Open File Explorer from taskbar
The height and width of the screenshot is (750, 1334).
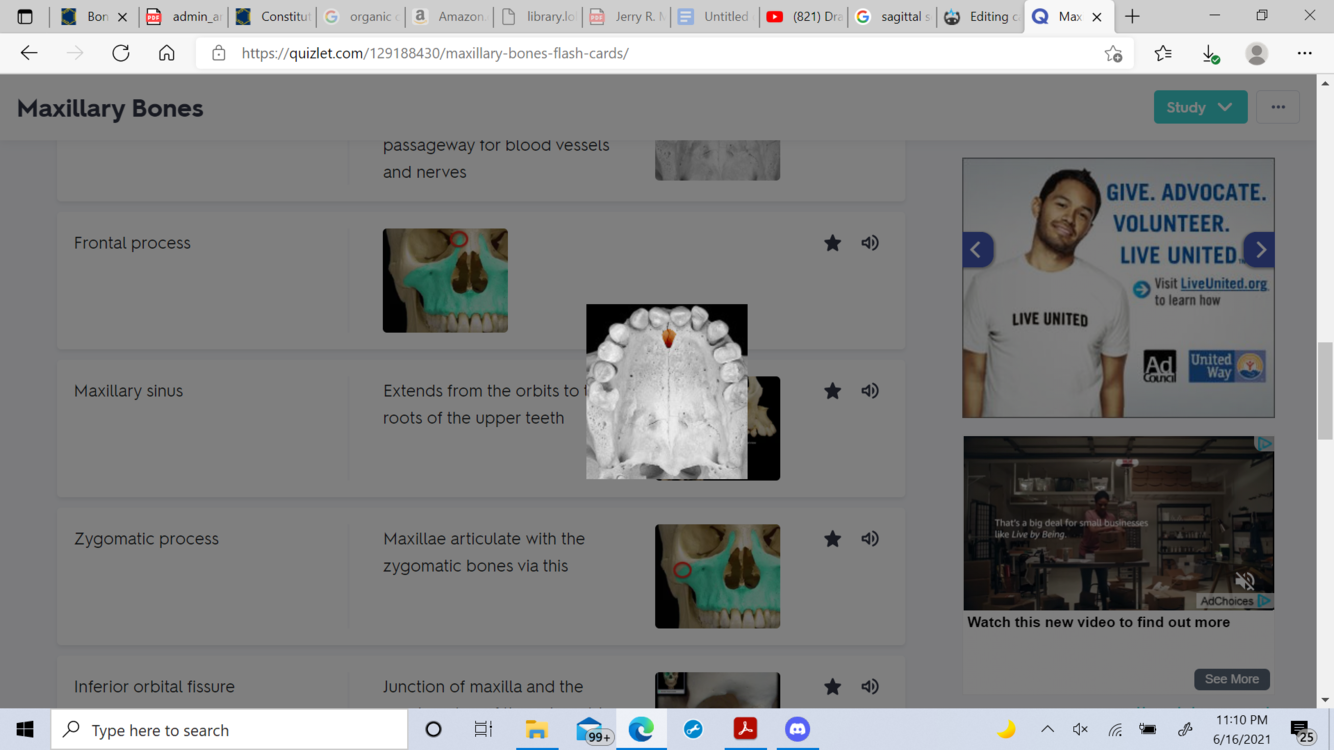[536, 730]
